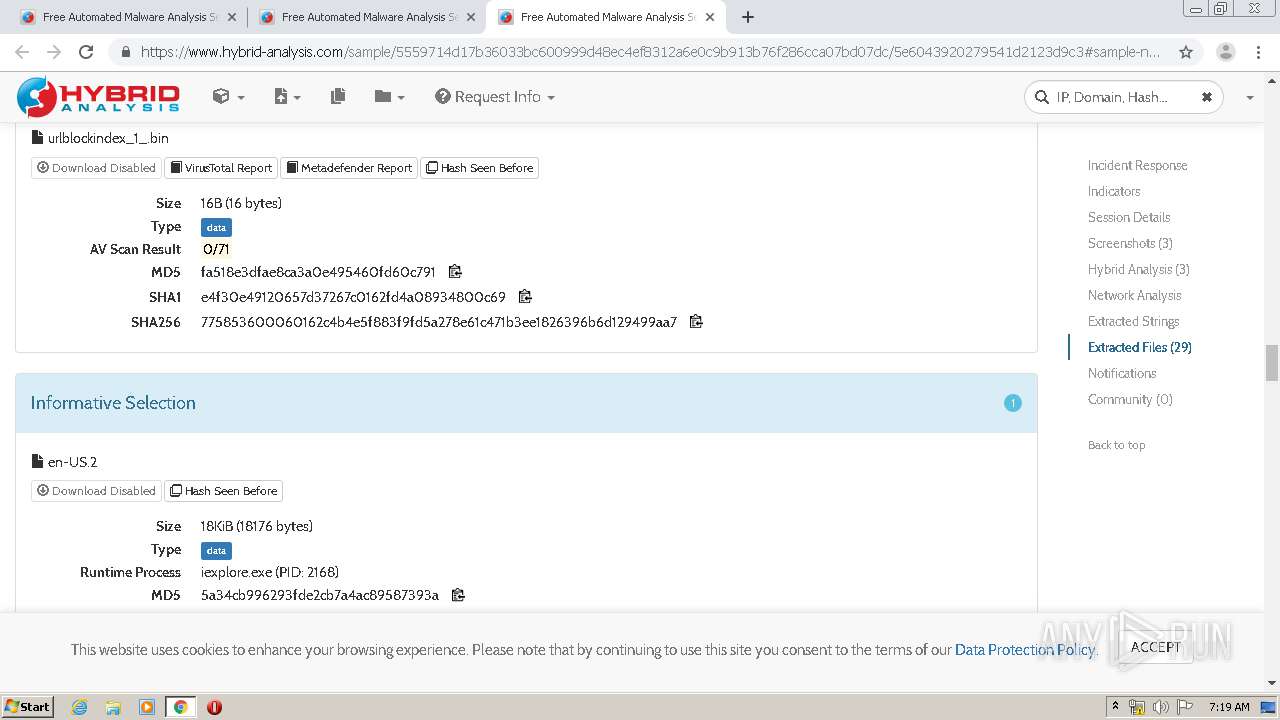Open the Data Protection Policy link

point(1025,649)
